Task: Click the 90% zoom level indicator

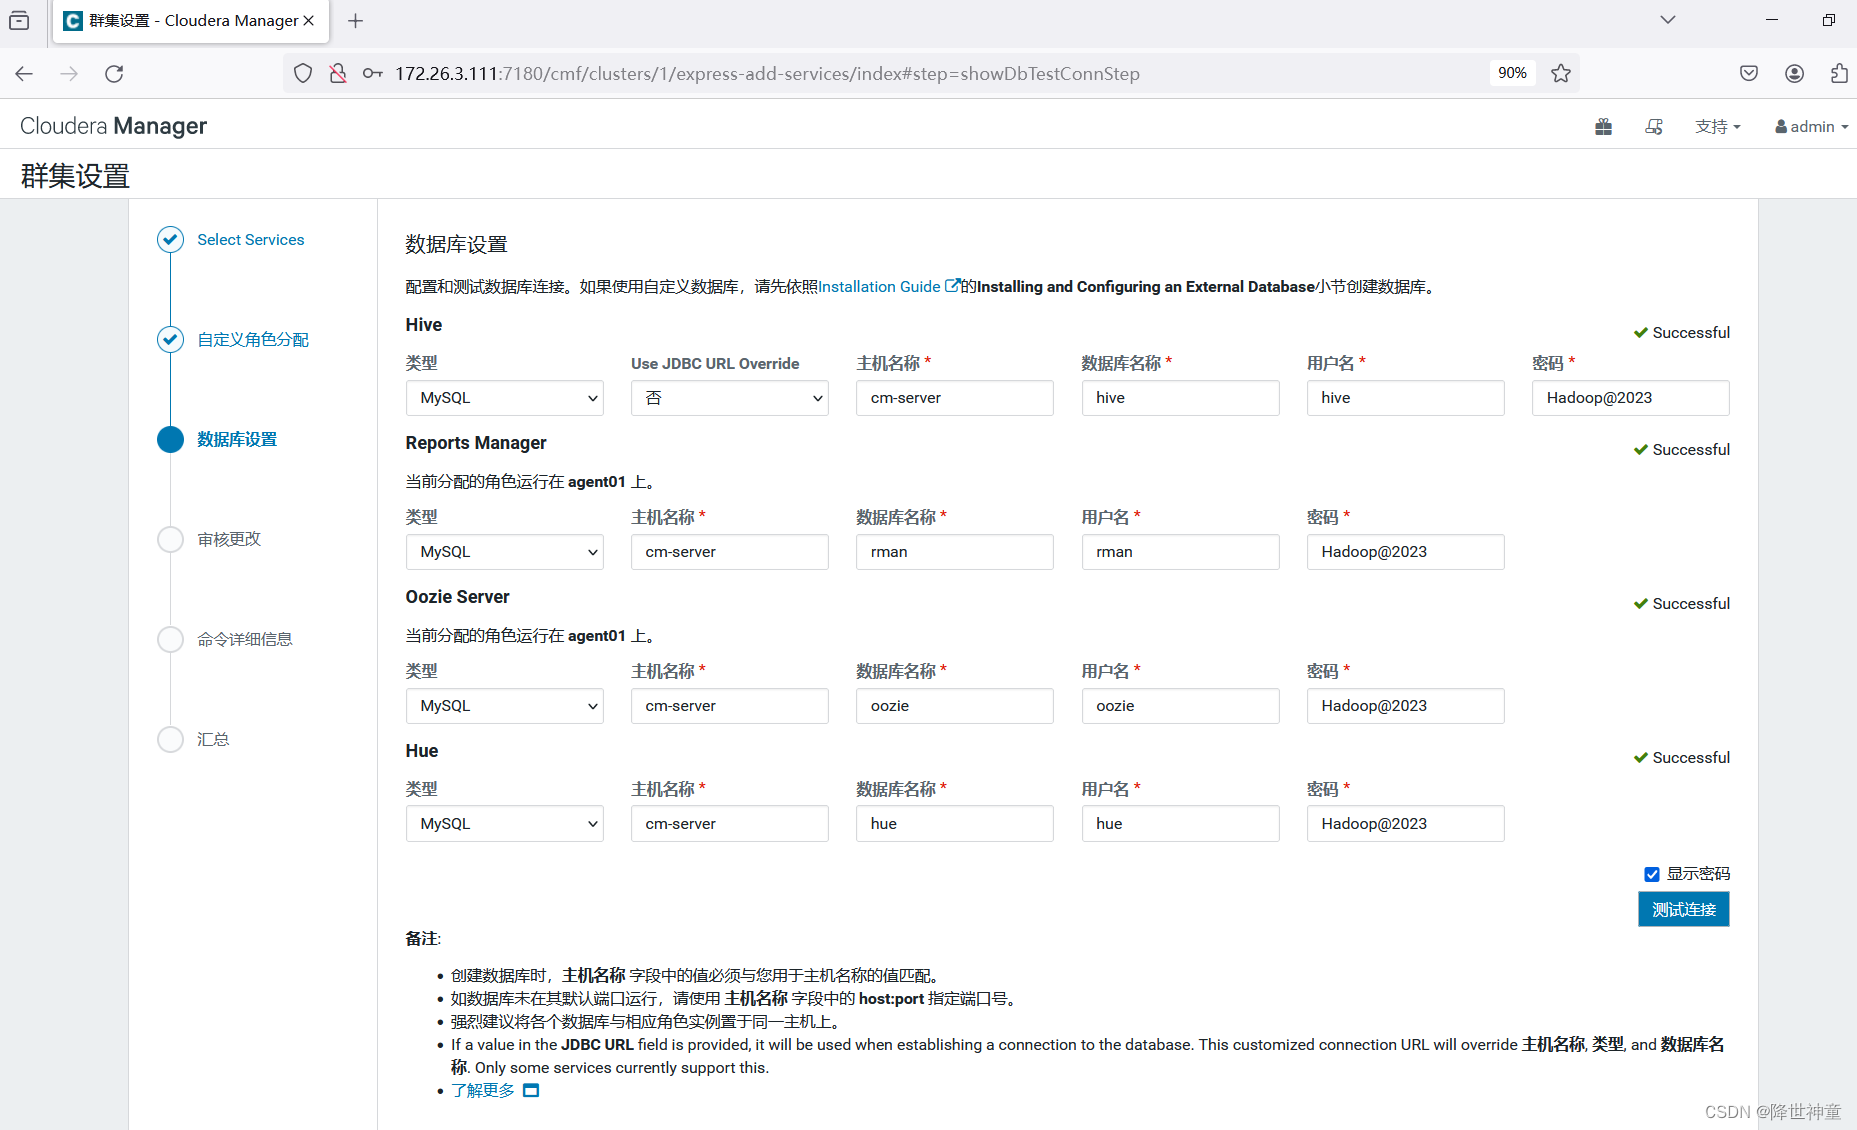Action: [1512, 73]
